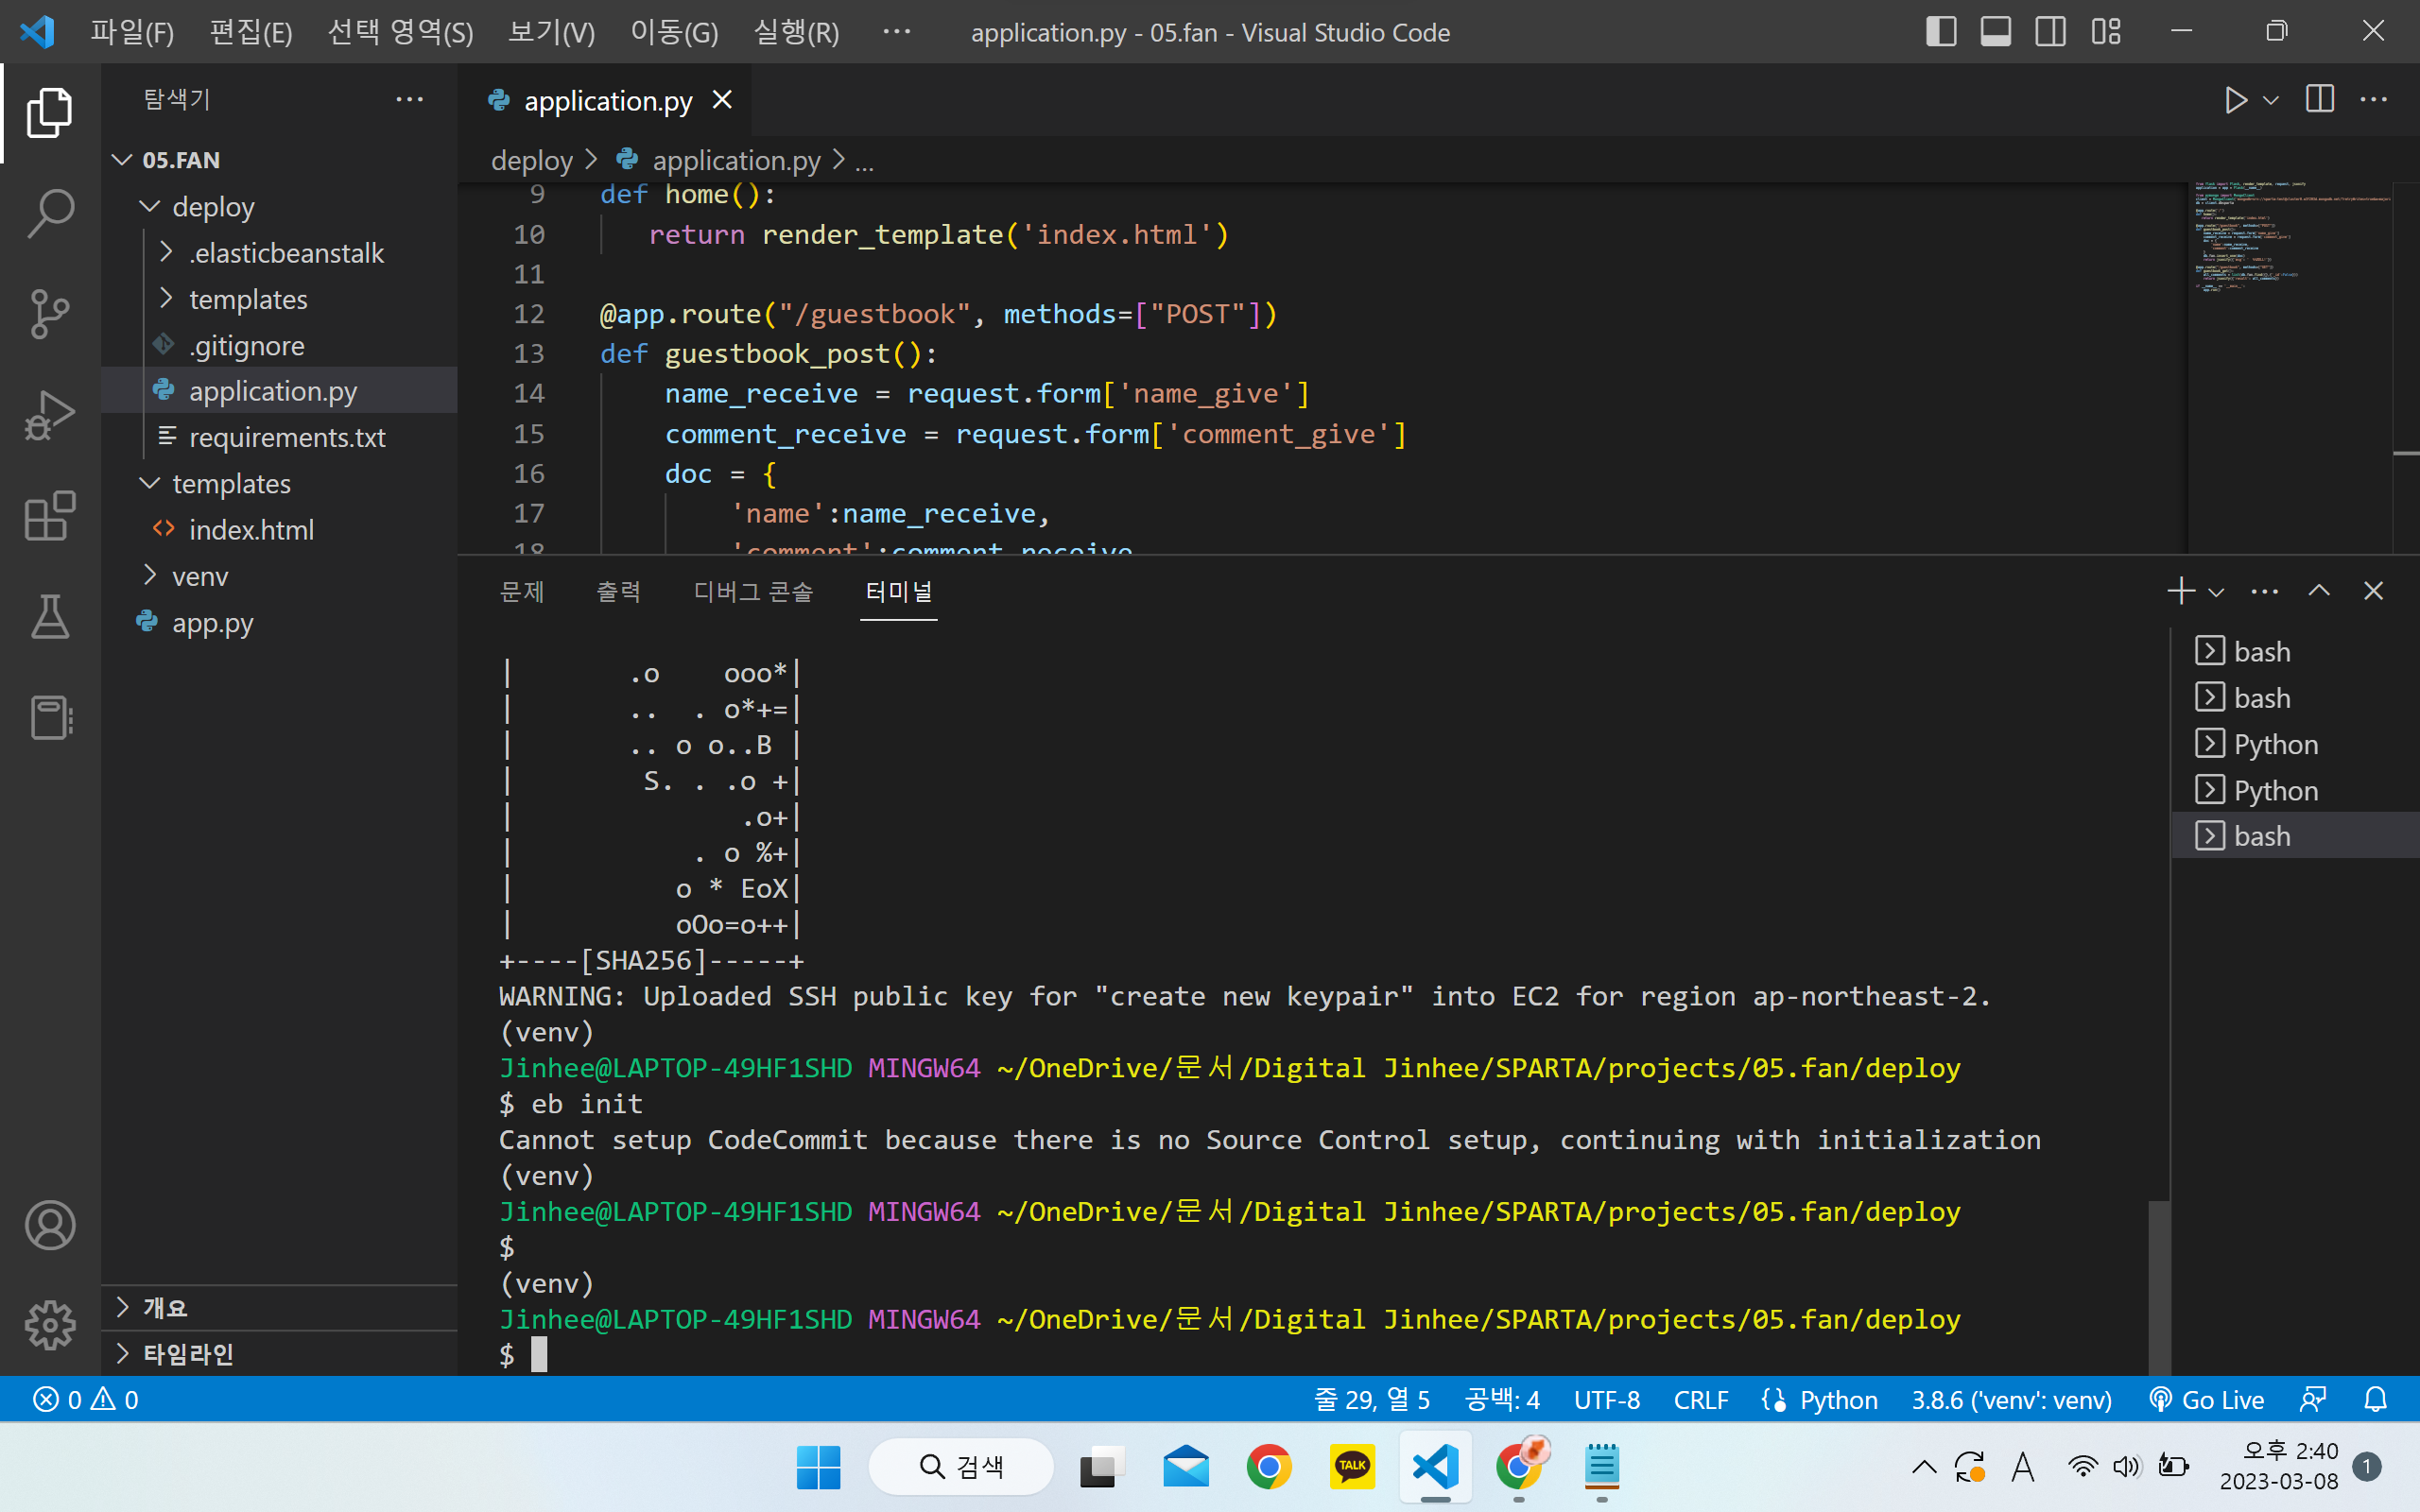
Task: Open editor more actions ellipsis
Action: 2374,100
